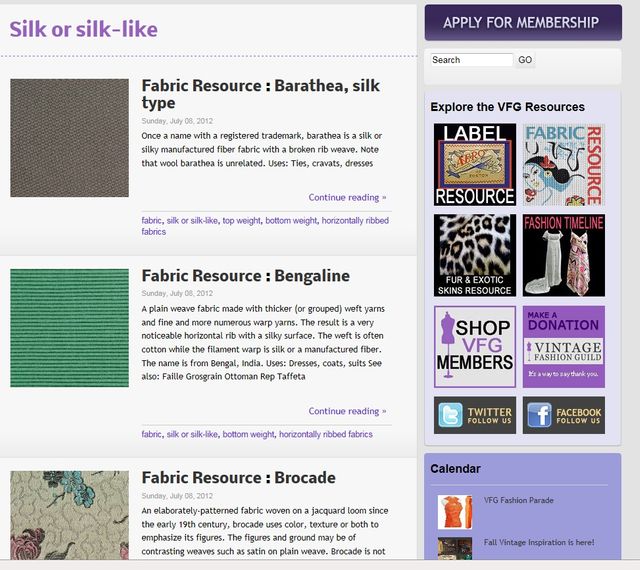
Task: Open the Label Resource icon
Action: pos(475,165)
